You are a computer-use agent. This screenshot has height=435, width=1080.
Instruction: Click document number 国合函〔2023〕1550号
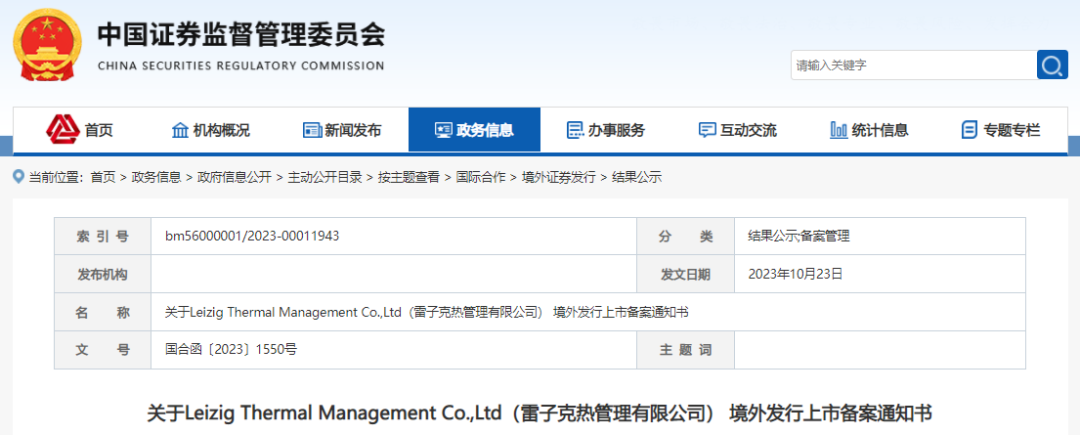pos(231,350)
